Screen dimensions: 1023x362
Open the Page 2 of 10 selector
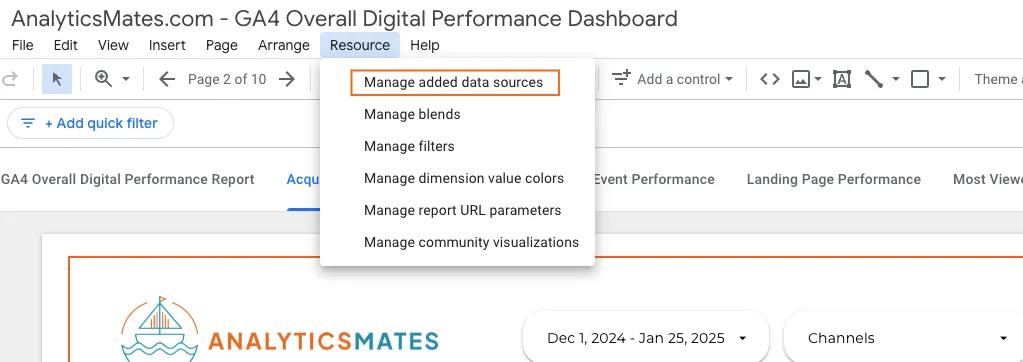227,80
